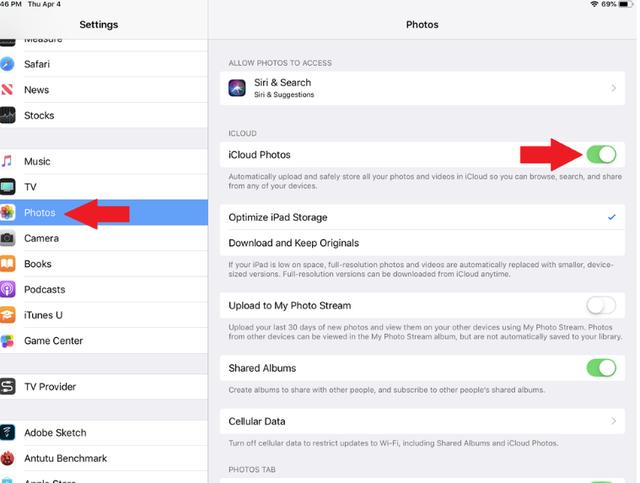
Task: Open Stocks settings
Action: click(104, 115)
